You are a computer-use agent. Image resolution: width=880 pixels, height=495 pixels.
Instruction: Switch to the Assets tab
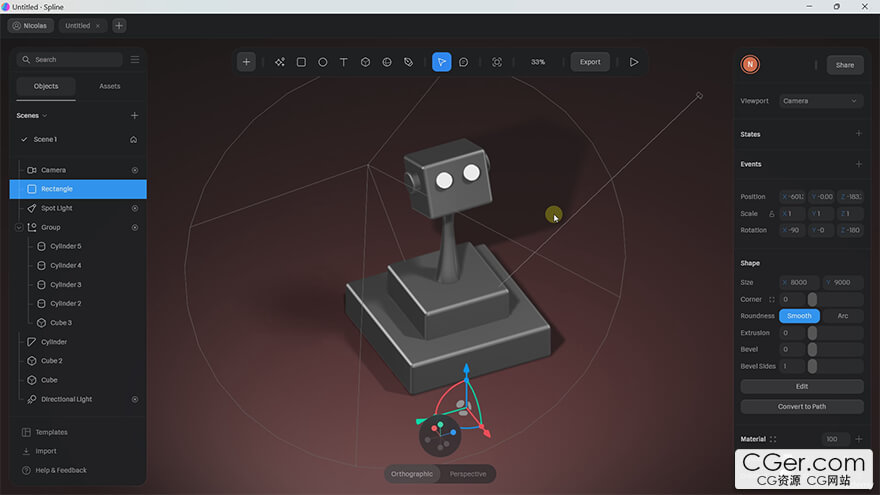coord(110,86)
